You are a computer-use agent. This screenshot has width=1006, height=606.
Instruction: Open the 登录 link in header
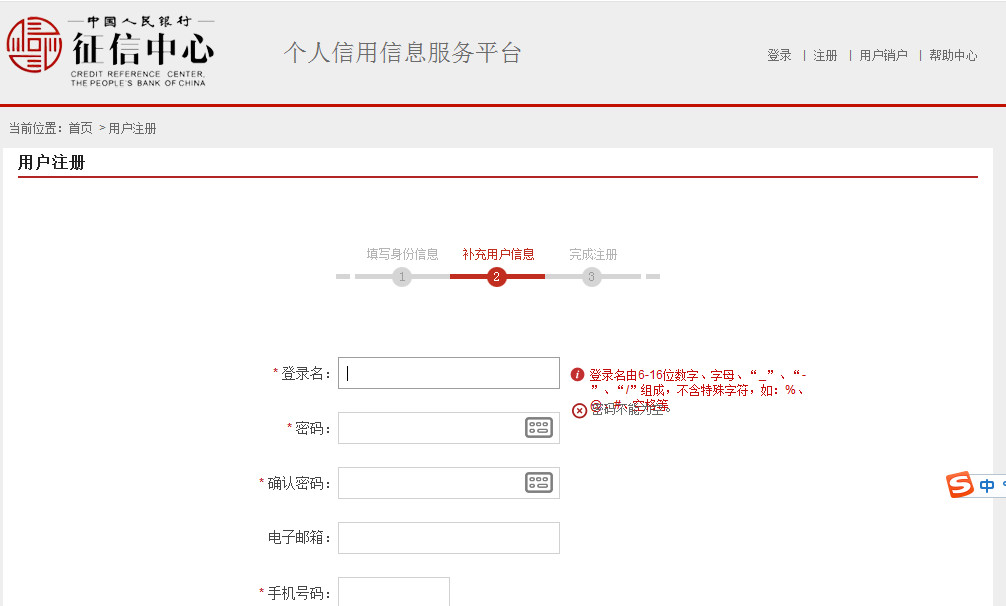(x=779, y=56)
